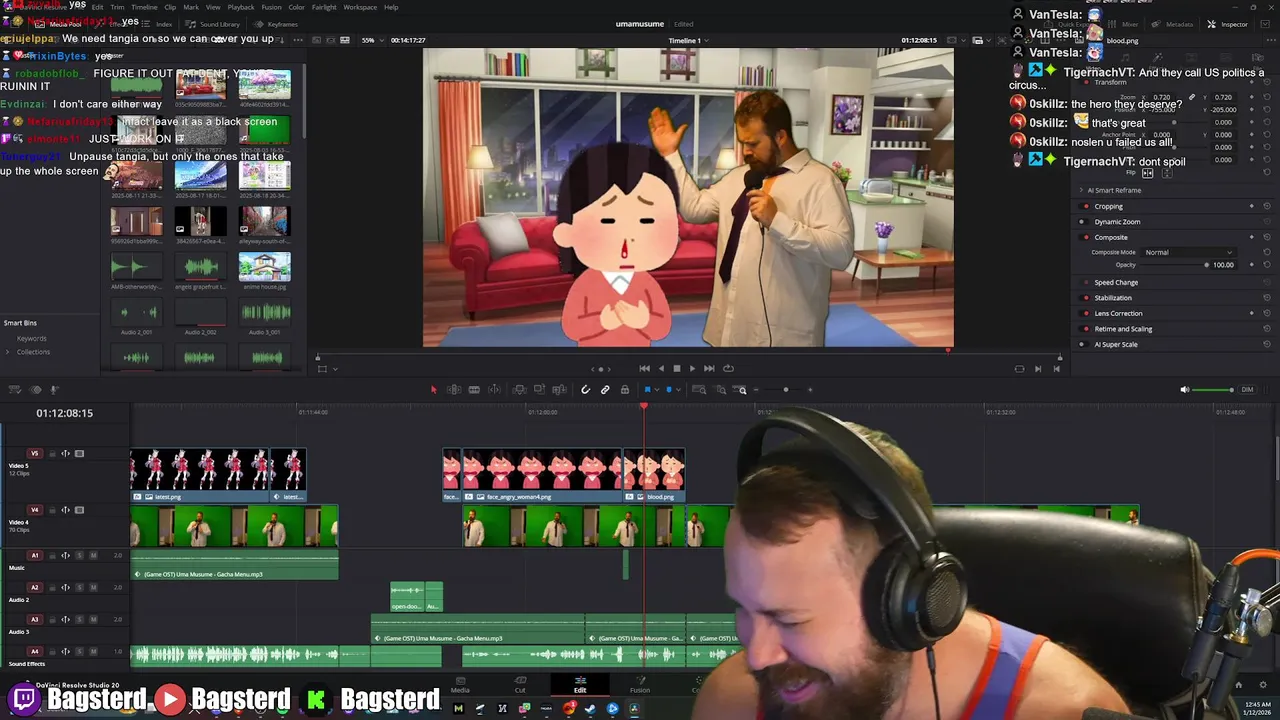Viewport: 1280px width, 720px height.
Task: Open the Timeline menu
Action: coord(144,7)
